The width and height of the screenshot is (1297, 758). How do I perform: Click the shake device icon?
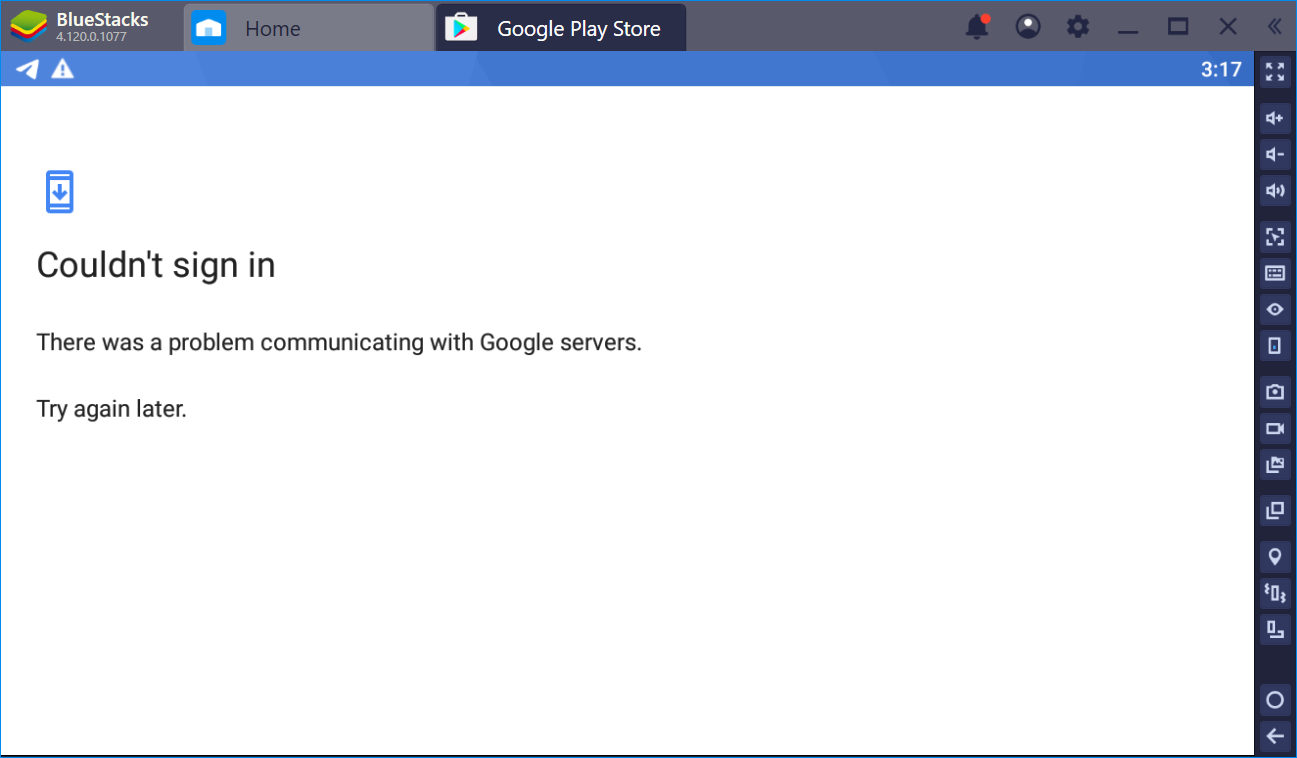(1275, 593)
